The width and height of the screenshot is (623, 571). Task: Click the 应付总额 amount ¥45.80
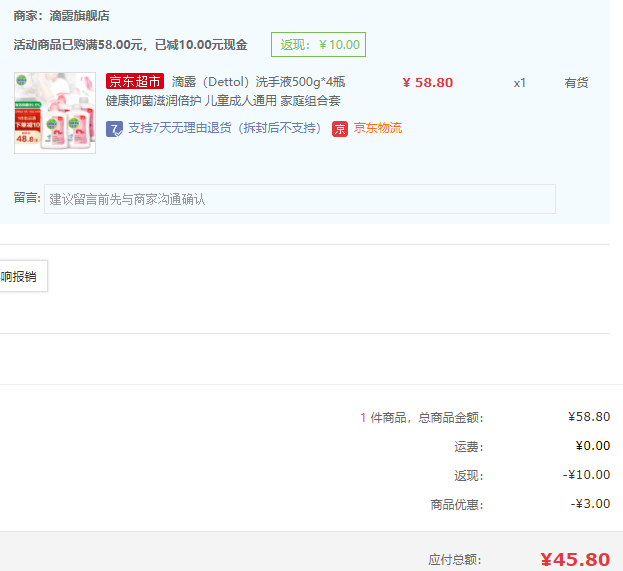point(575,559)
